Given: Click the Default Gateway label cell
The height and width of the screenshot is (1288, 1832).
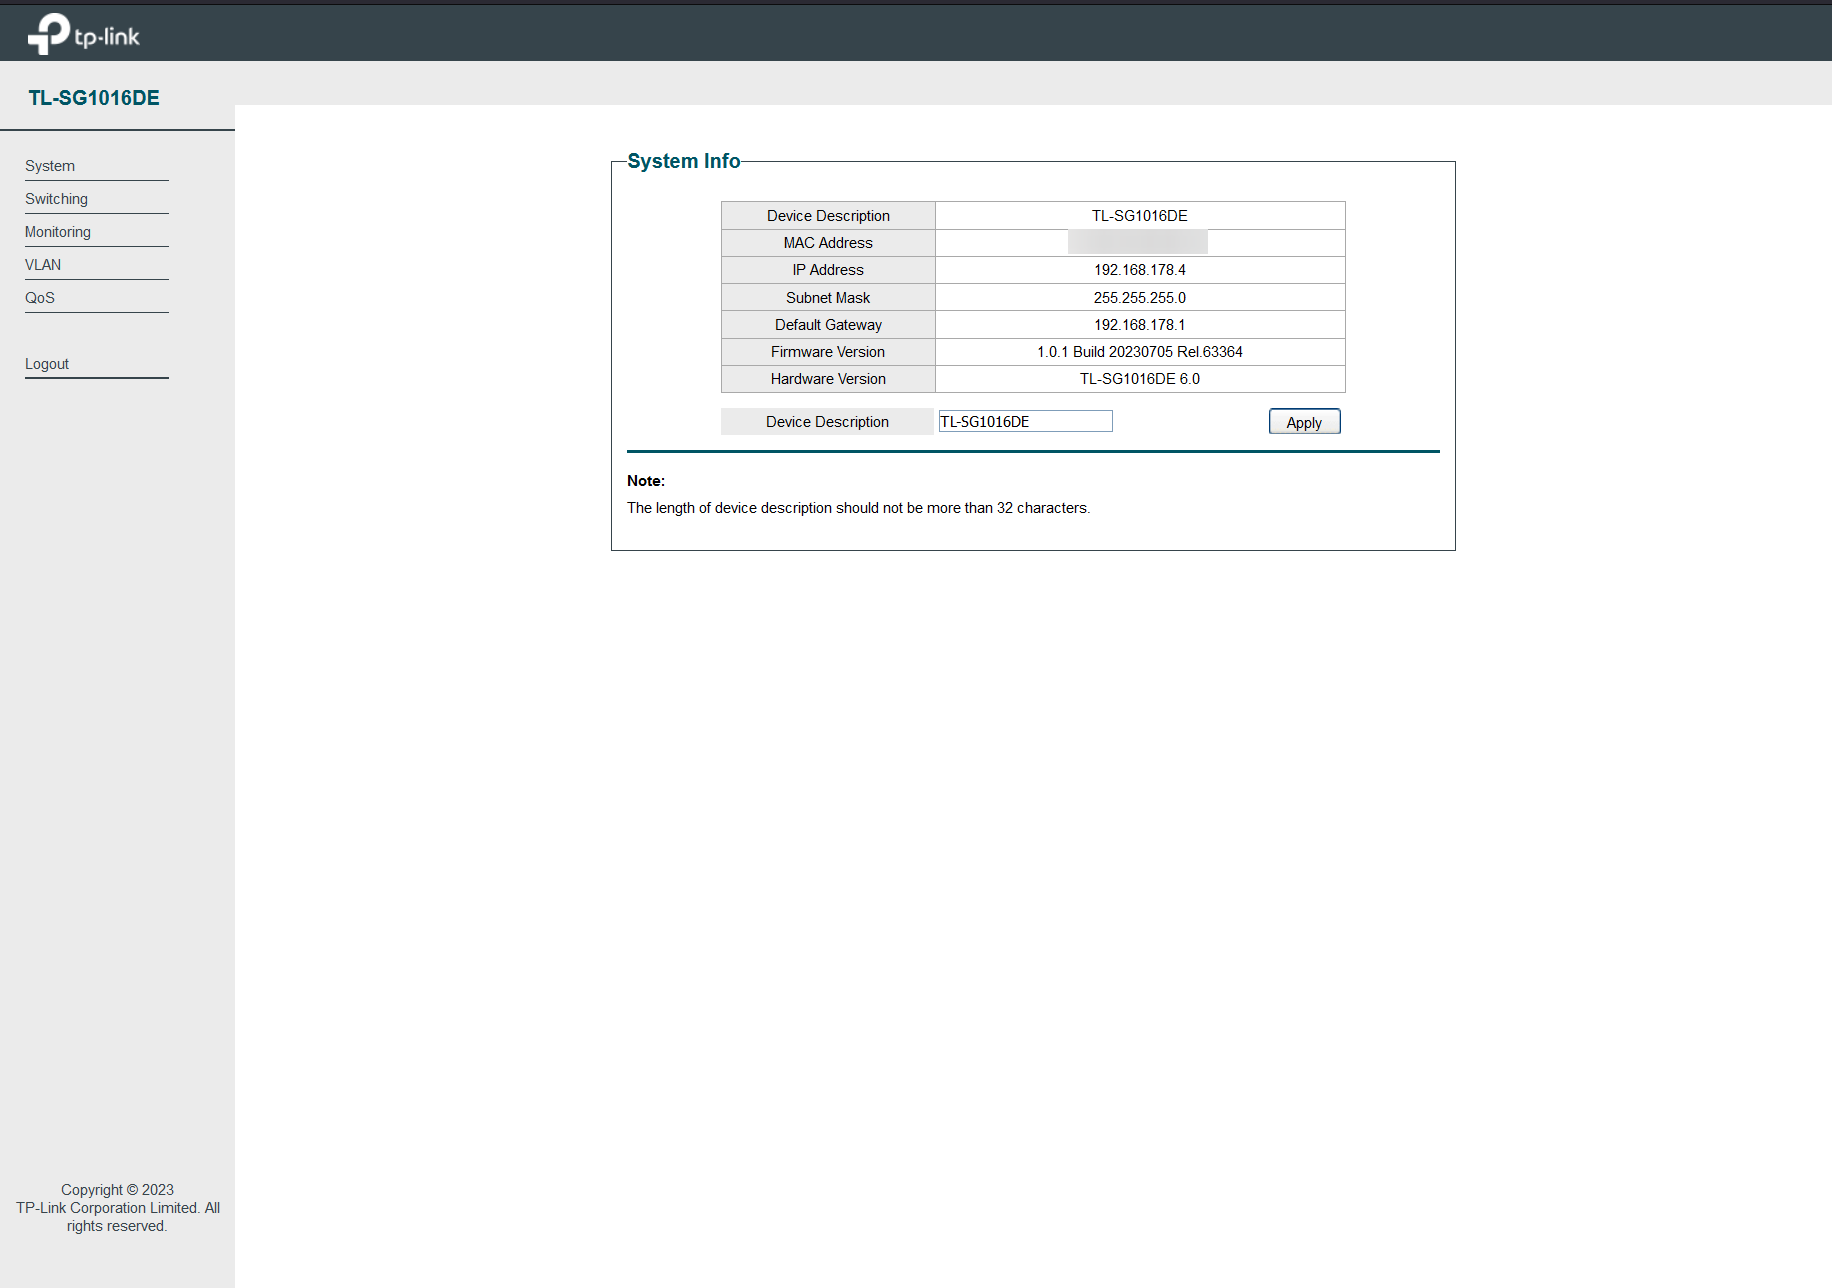Looking at the screenshot, I should point(828,325).
